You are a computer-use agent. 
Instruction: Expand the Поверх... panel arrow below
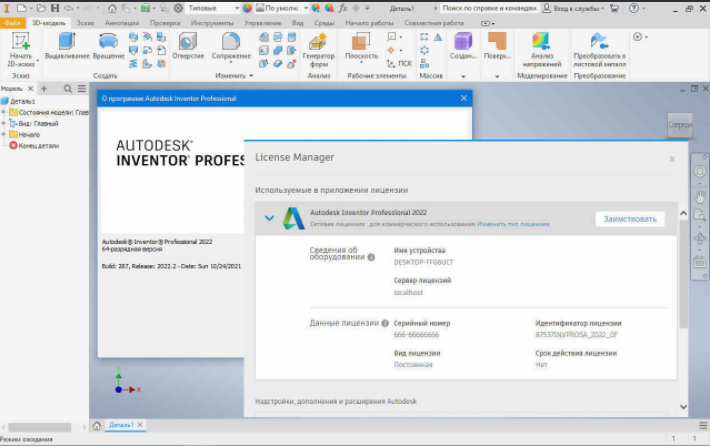coord(497,77)
